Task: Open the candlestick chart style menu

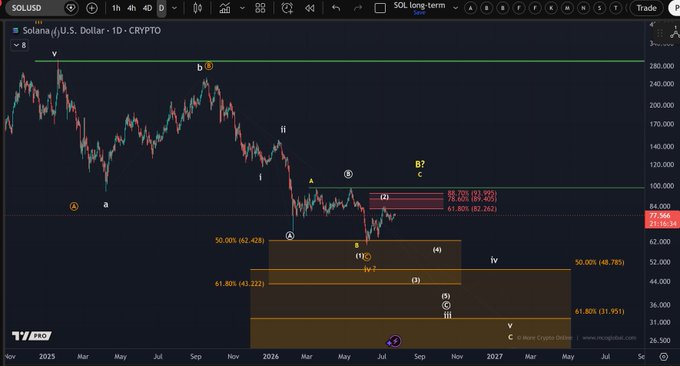Action: coord(198,8)
